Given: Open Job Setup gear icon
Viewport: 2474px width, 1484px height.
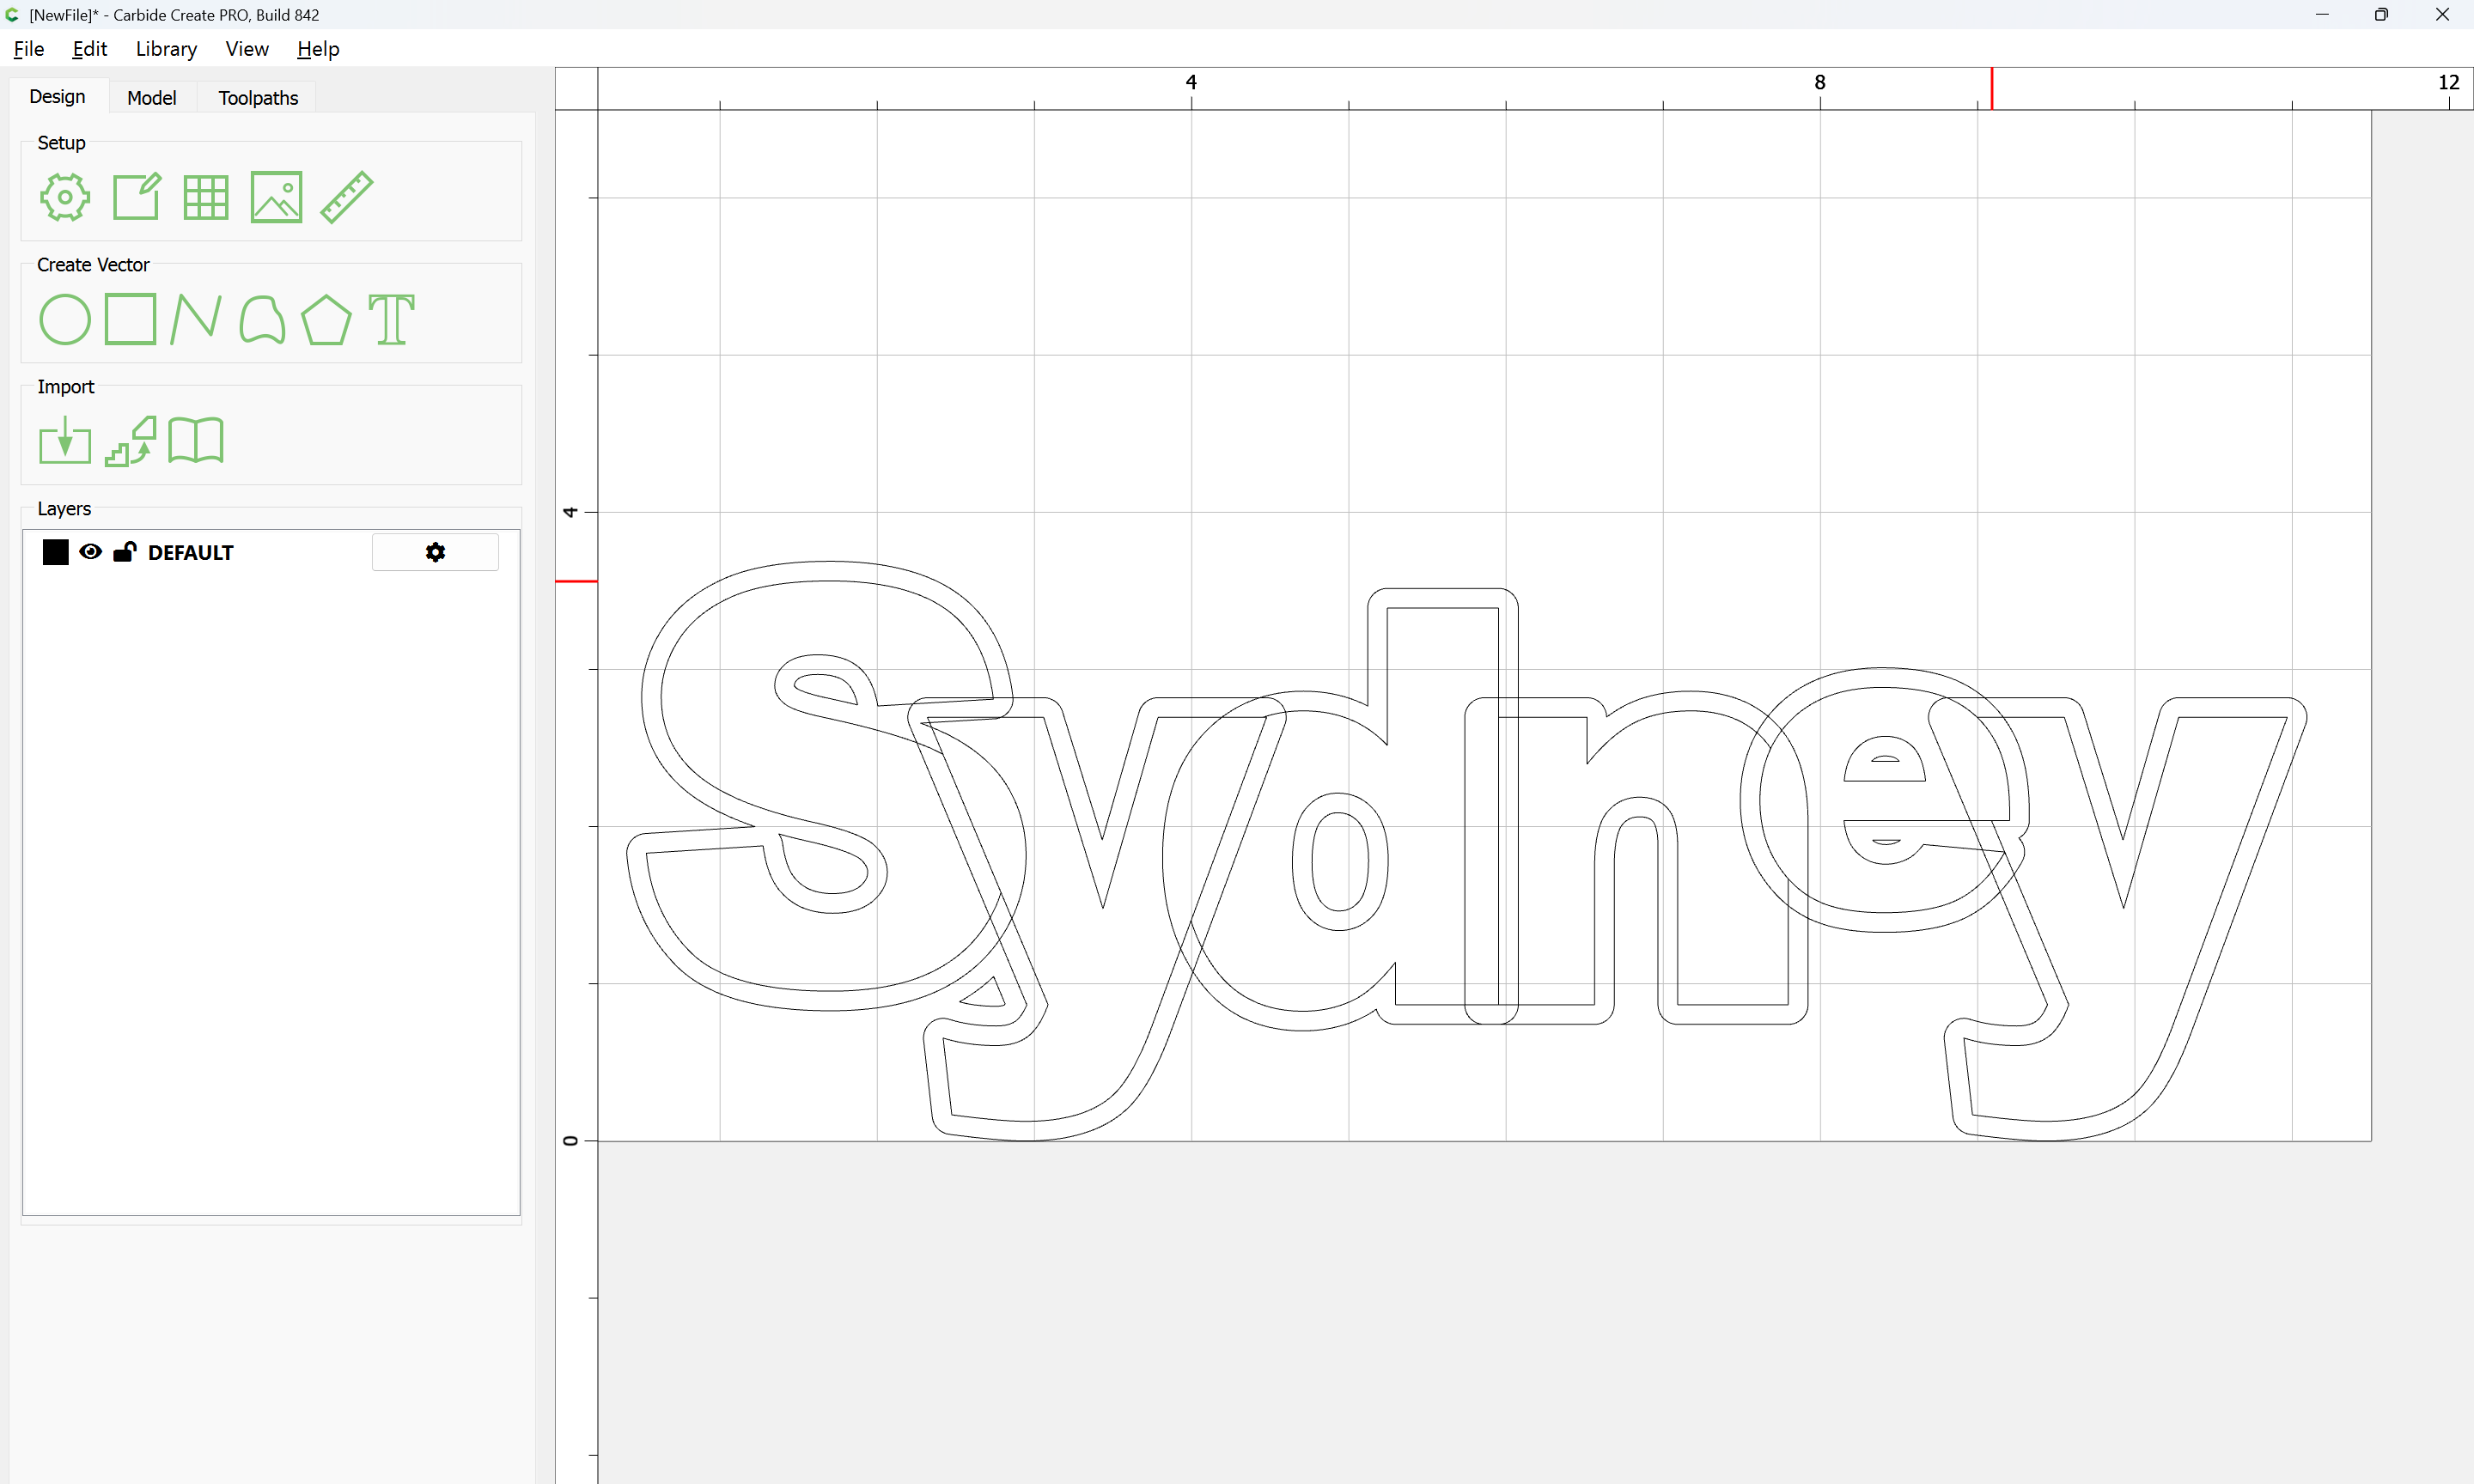Looking at the screenshot, I should pos(65,197).
